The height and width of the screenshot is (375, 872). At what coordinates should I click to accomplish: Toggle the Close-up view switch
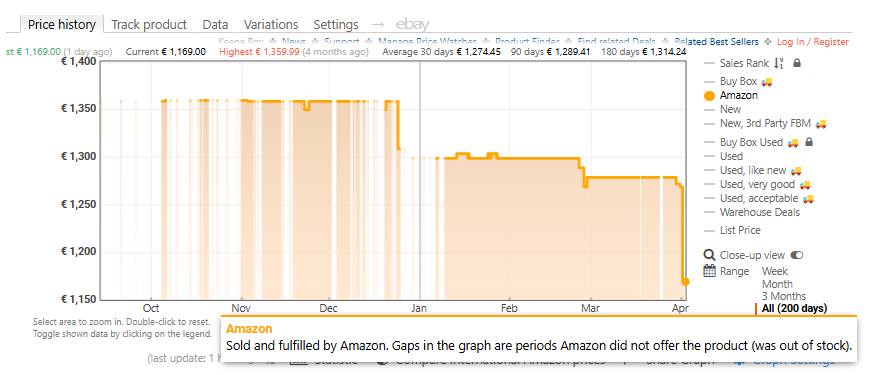797,255
